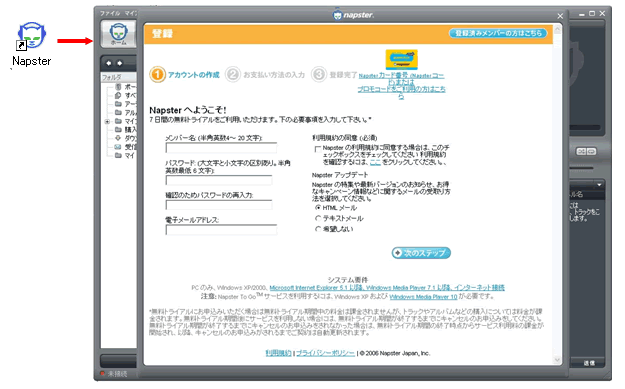Select the テキストメール radio option
625x389 pixels.
click(x=318, y=218)
